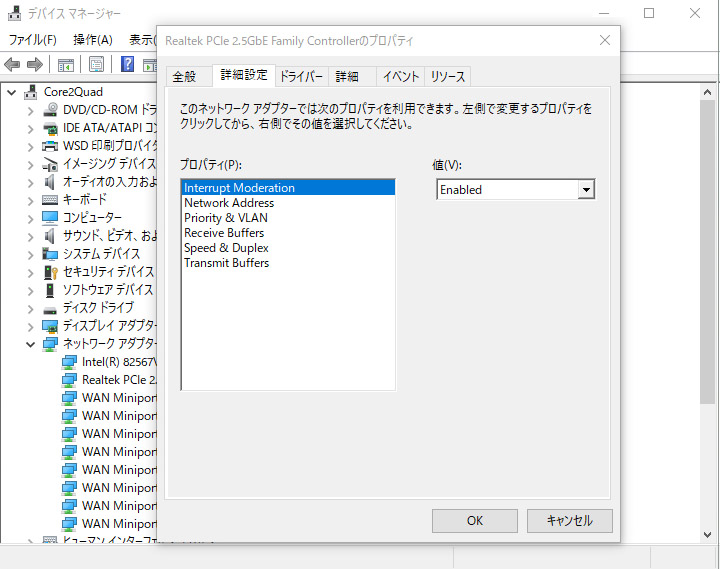The image size is (720, 569).
Task: Click the セキュリティ デバイス key icon
Action: pyautogui.click(x=50, y=272)
